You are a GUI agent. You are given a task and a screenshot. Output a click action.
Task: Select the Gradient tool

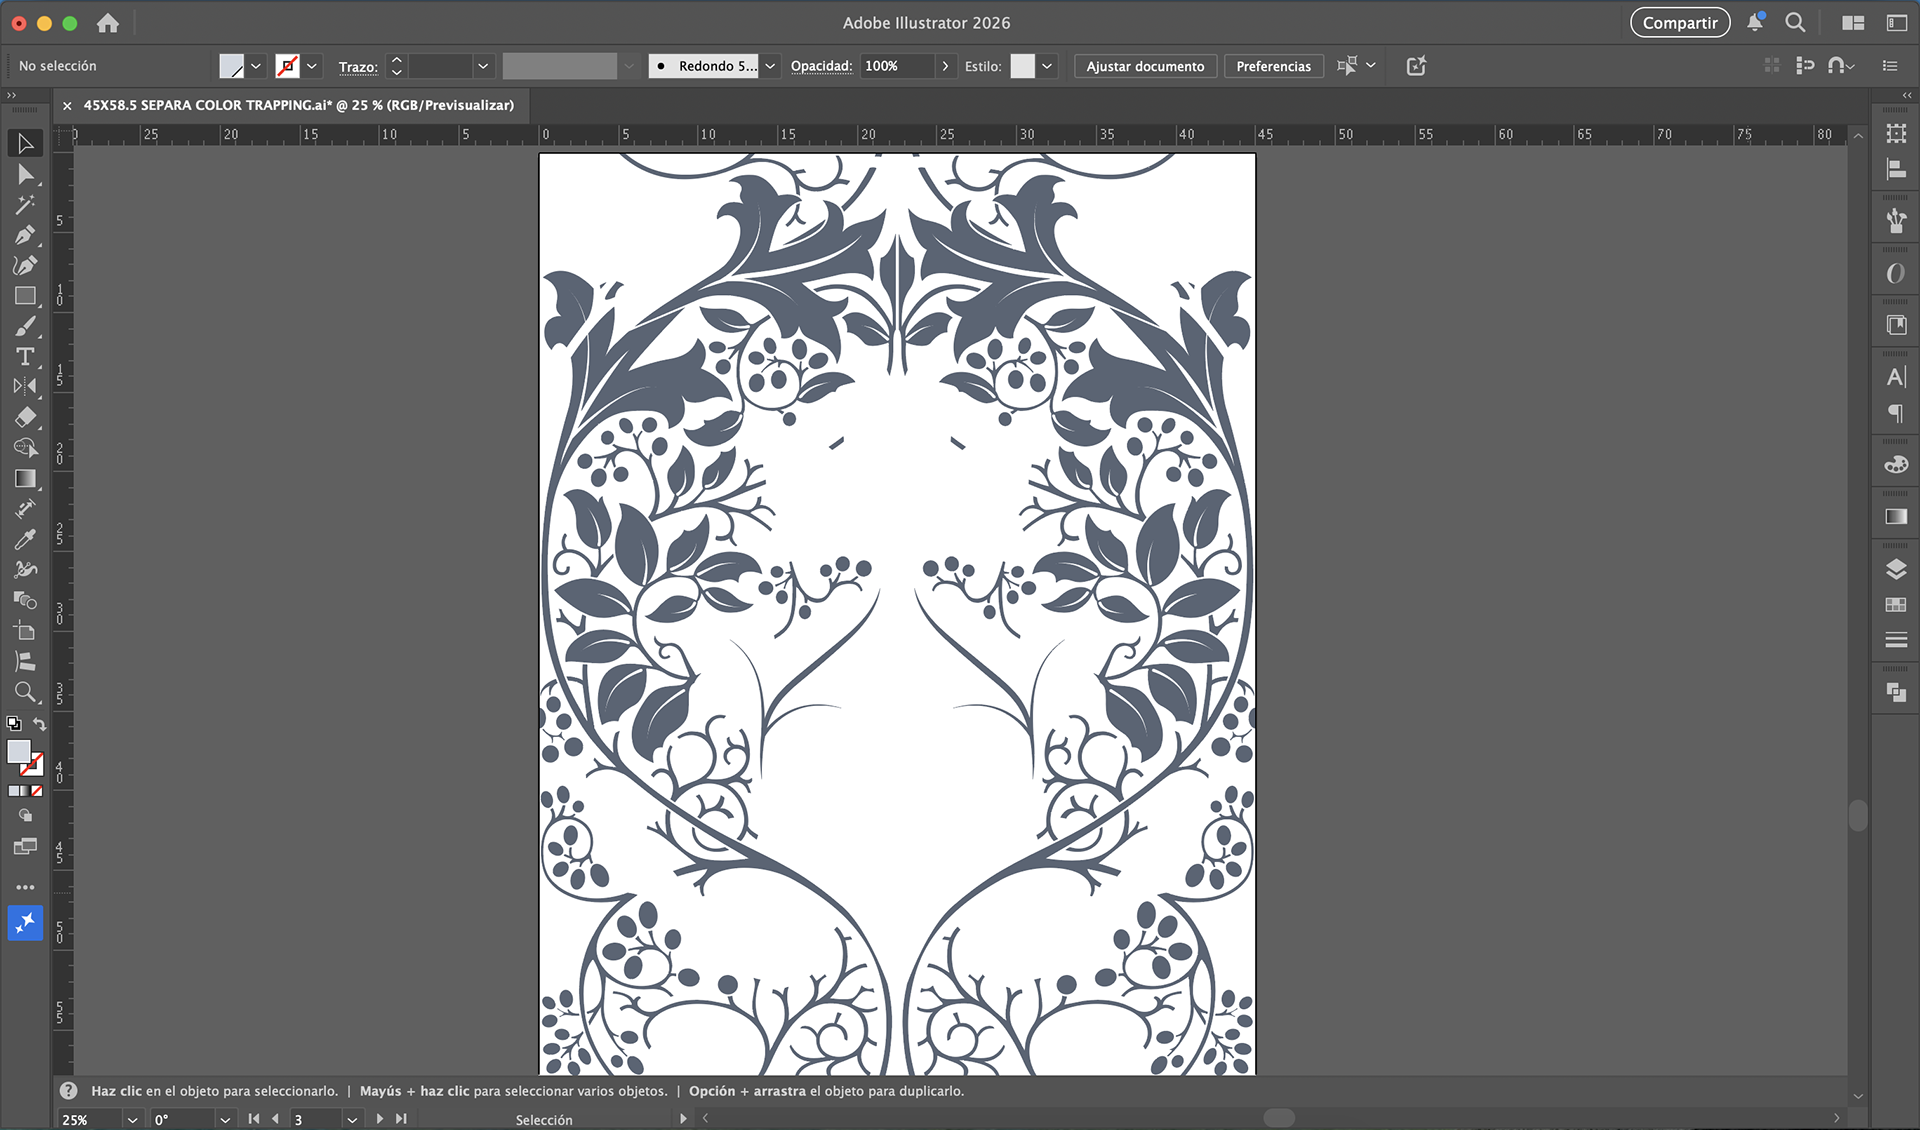click(x=25, y=479)
